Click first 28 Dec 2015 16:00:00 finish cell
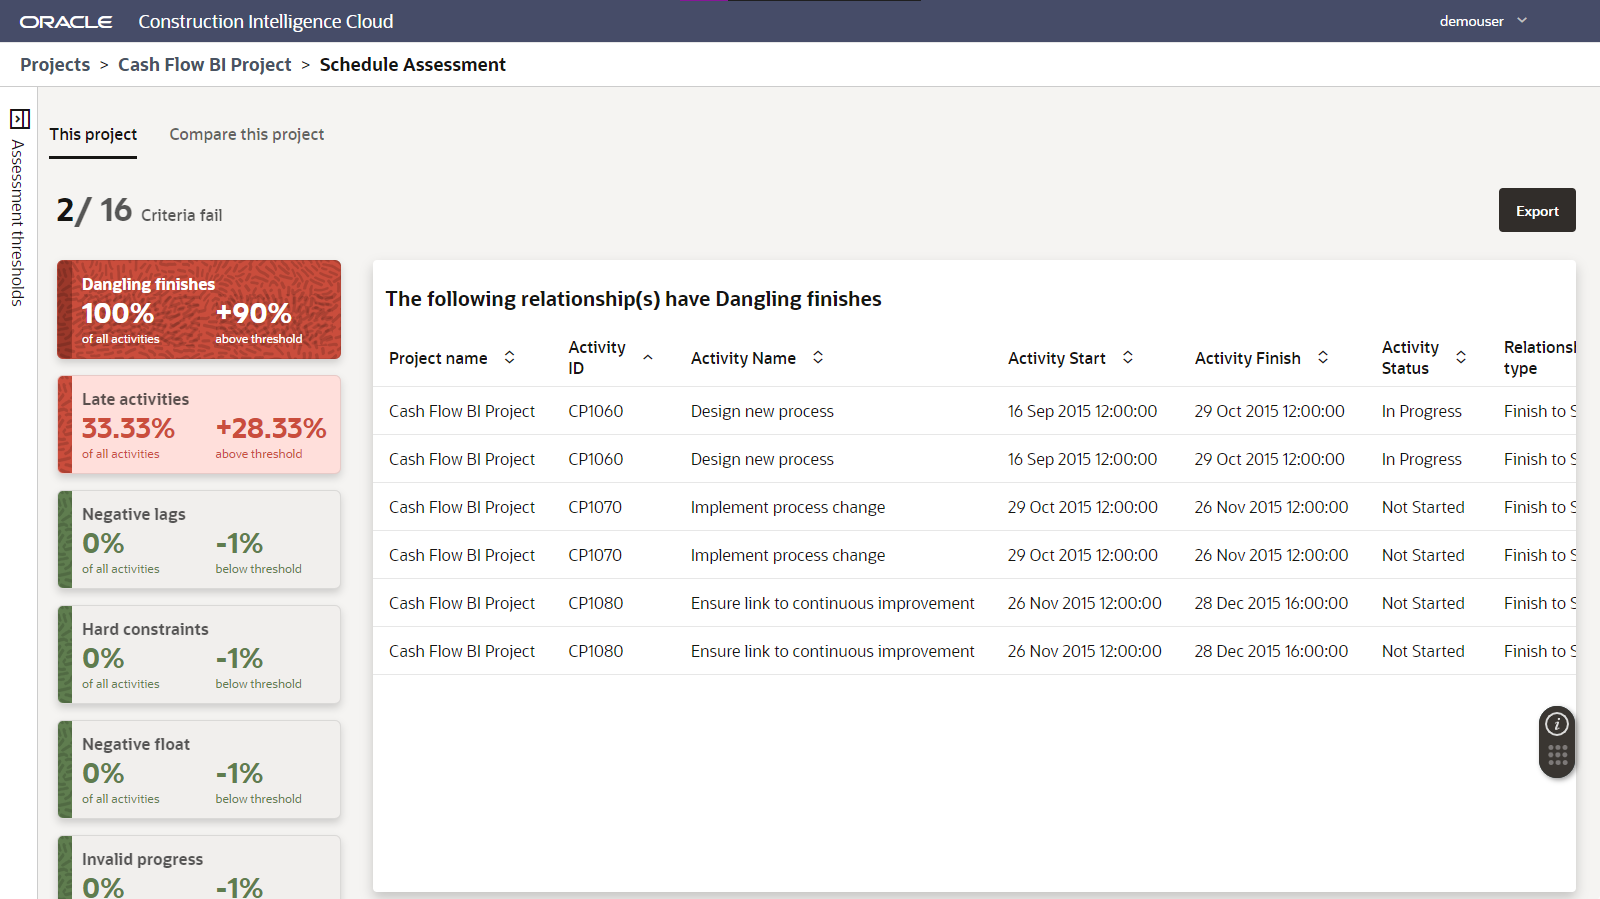 pos(1271,603)
